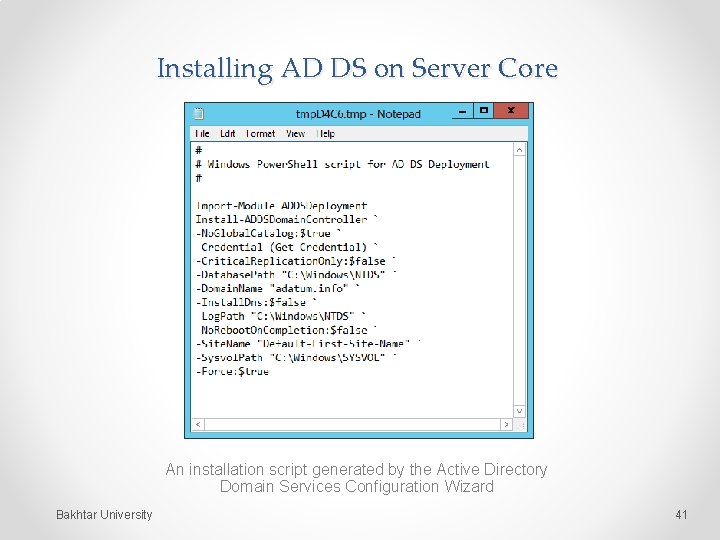720x540 pixels.
Task: Click the '-Force:$true' line
Action: [x=232, y=371]
